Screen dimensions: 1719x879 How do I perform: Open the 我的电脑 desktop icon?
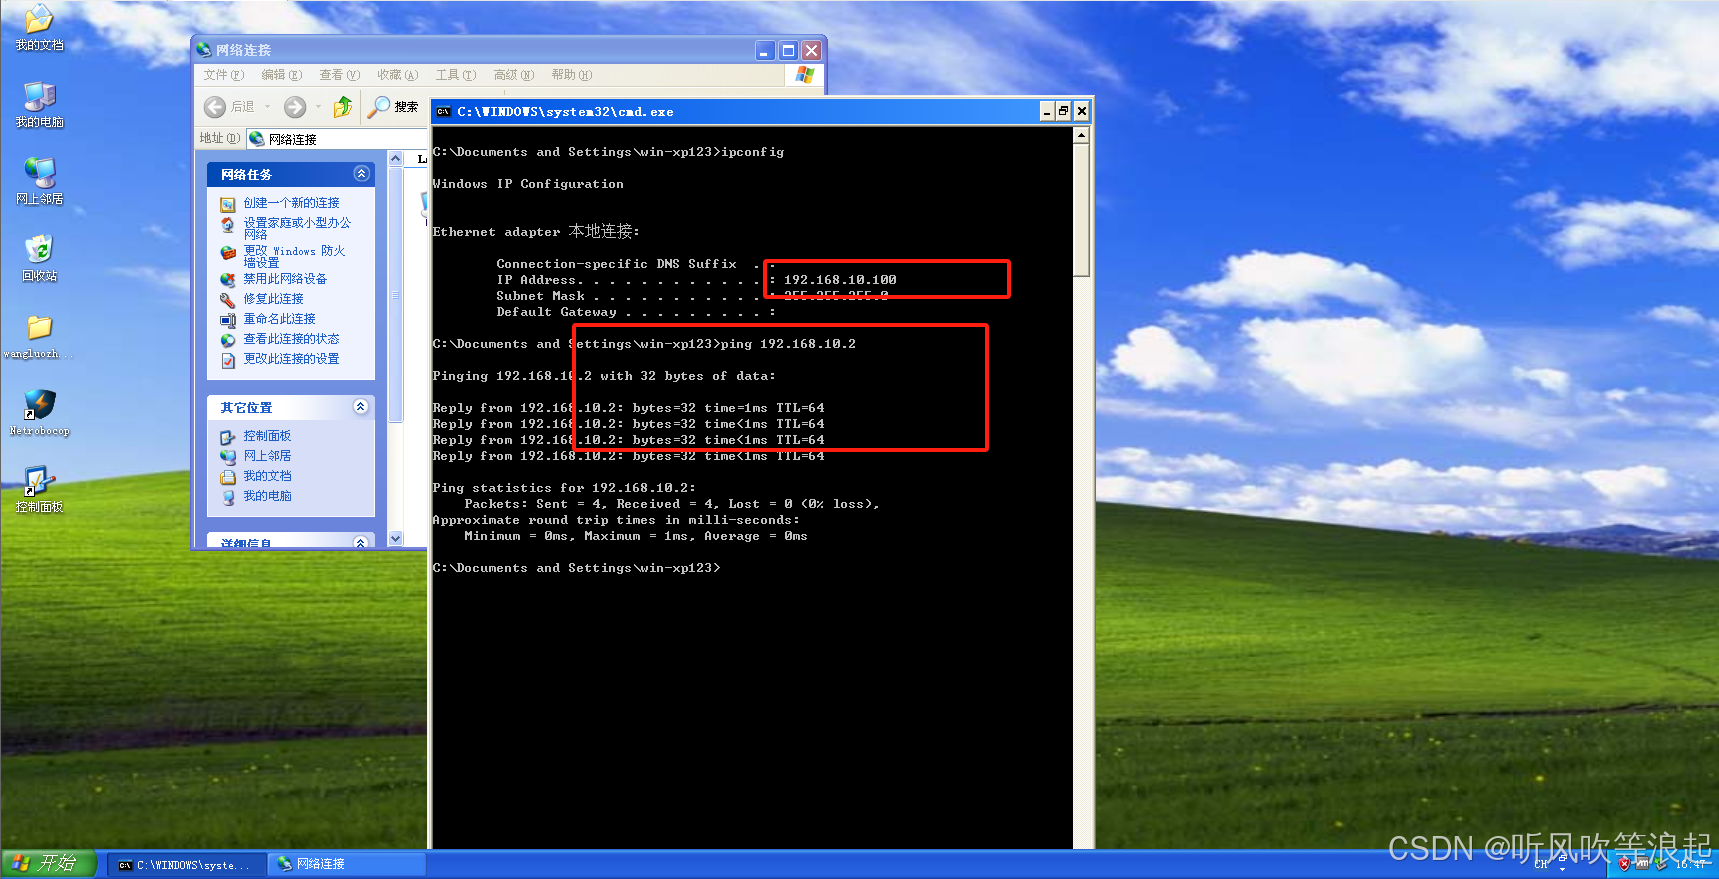click(x=39, y=97)
